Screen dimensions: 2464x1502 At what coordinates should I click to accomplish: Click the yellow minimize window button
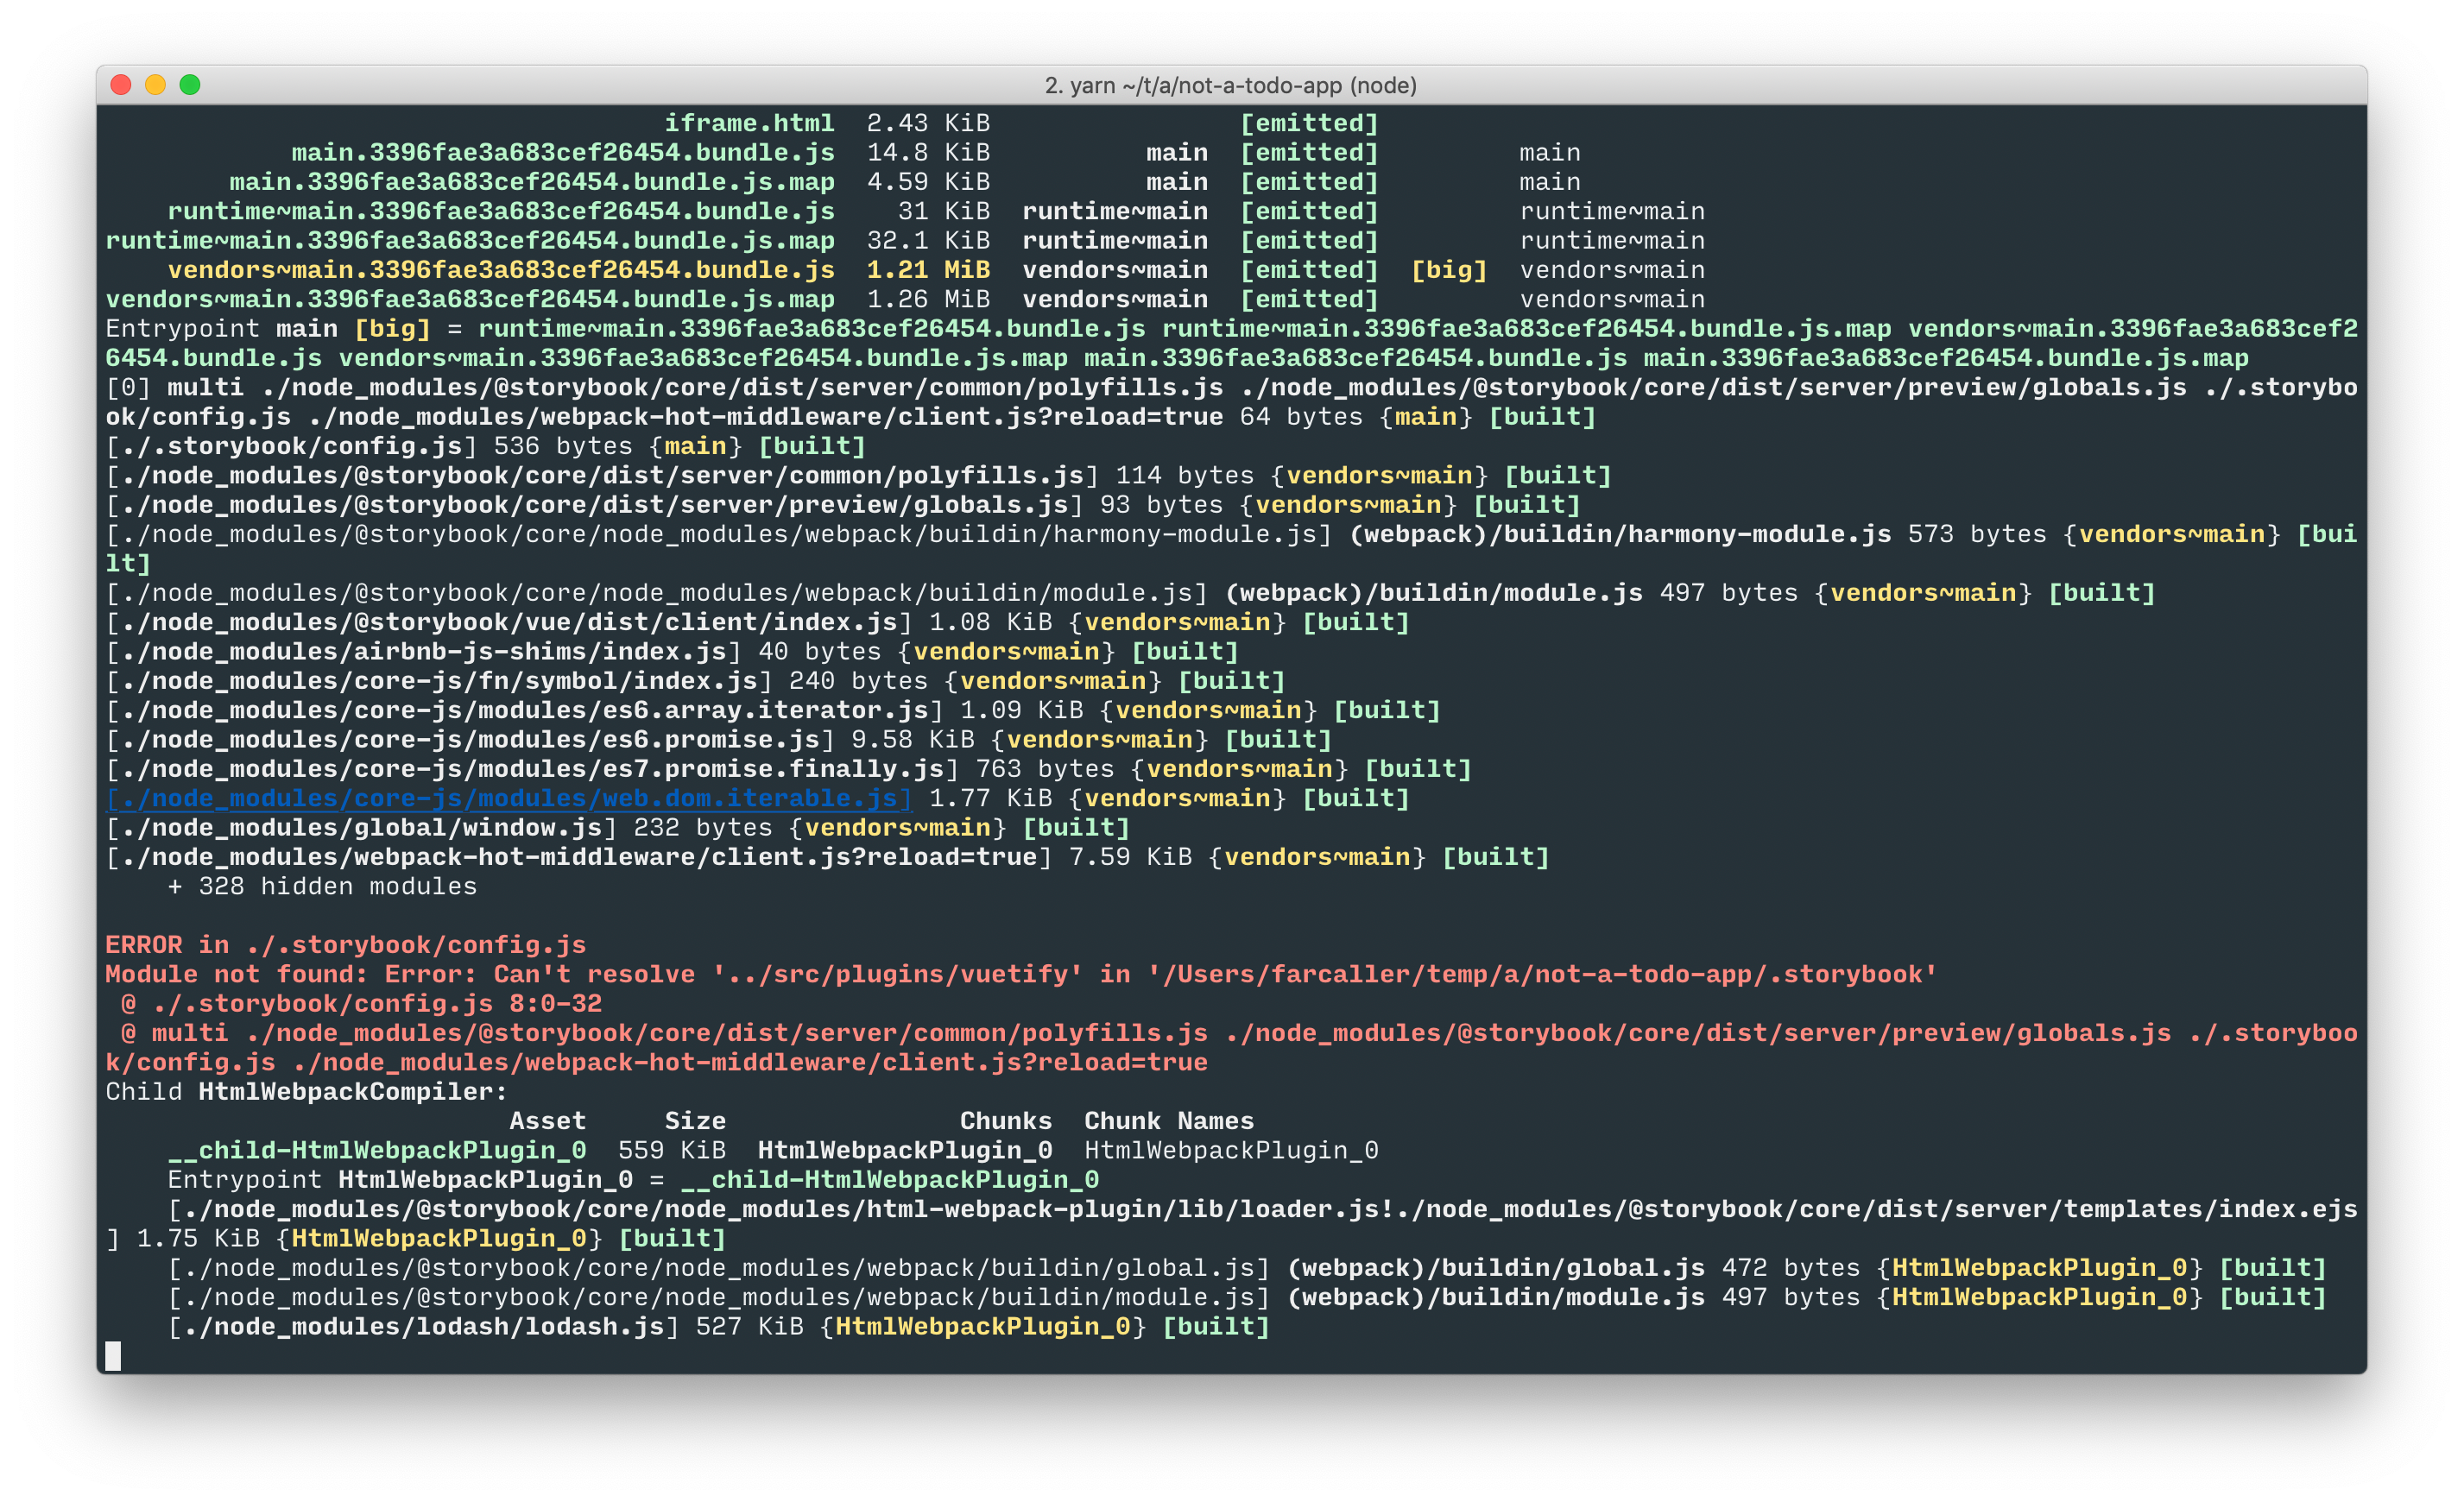tap(155, 85)
